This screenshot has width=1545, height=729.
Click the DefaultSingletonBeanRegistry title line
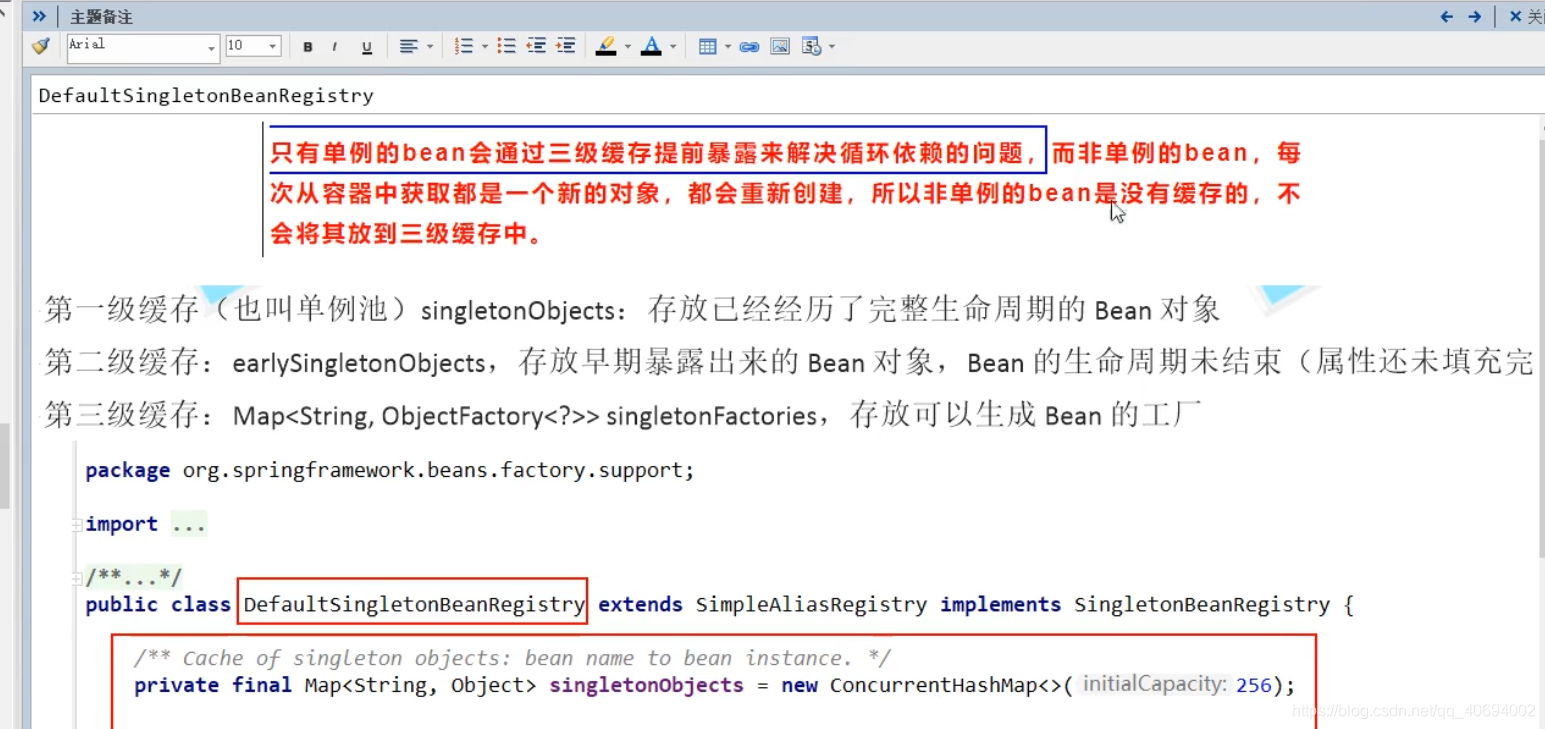206,96
